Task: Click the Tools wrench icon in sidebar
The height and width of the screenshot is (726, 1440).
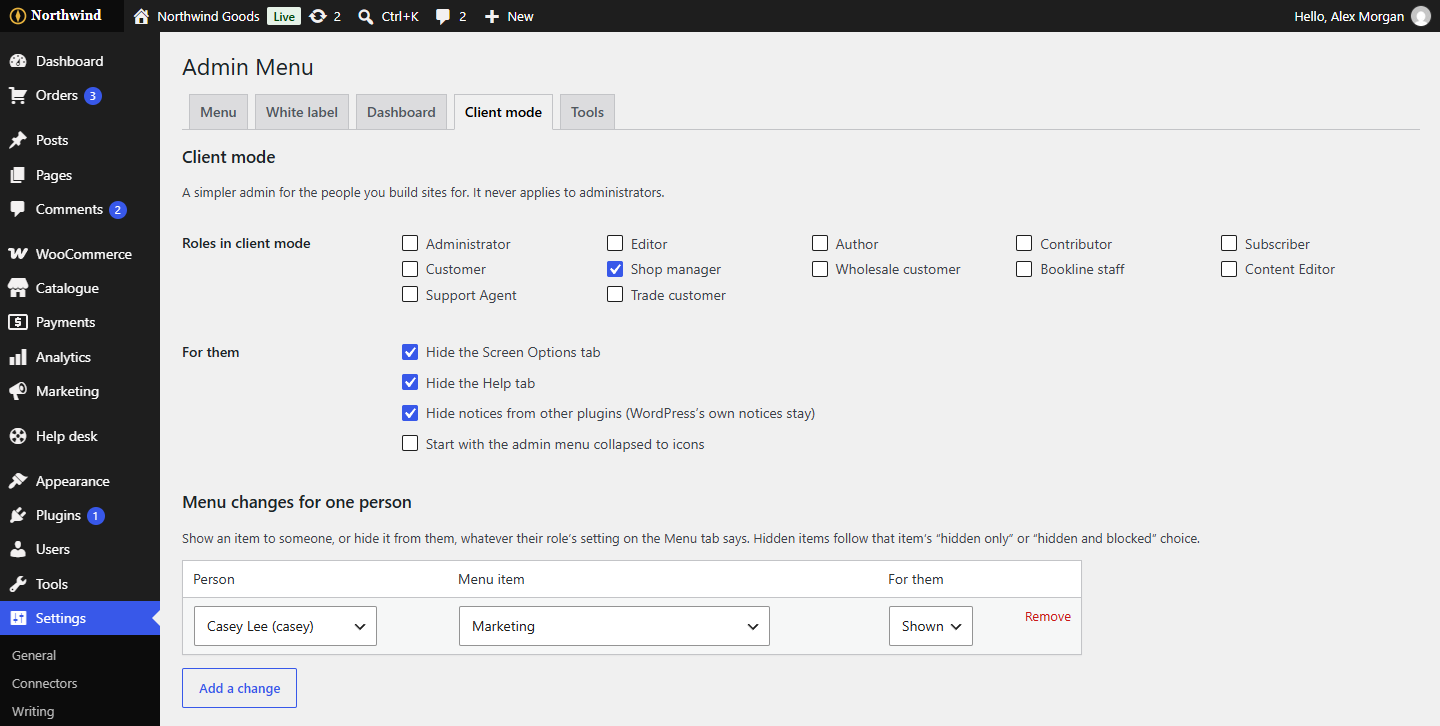Action: point(17,584)
